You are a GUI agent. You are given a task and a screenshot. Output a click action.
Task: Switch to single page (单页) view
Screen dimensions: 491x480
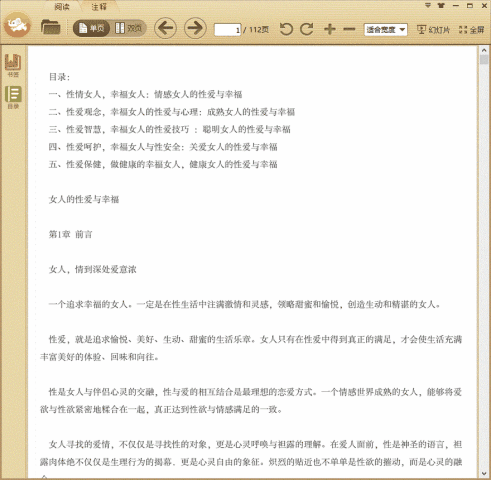[x=92, y=28]
